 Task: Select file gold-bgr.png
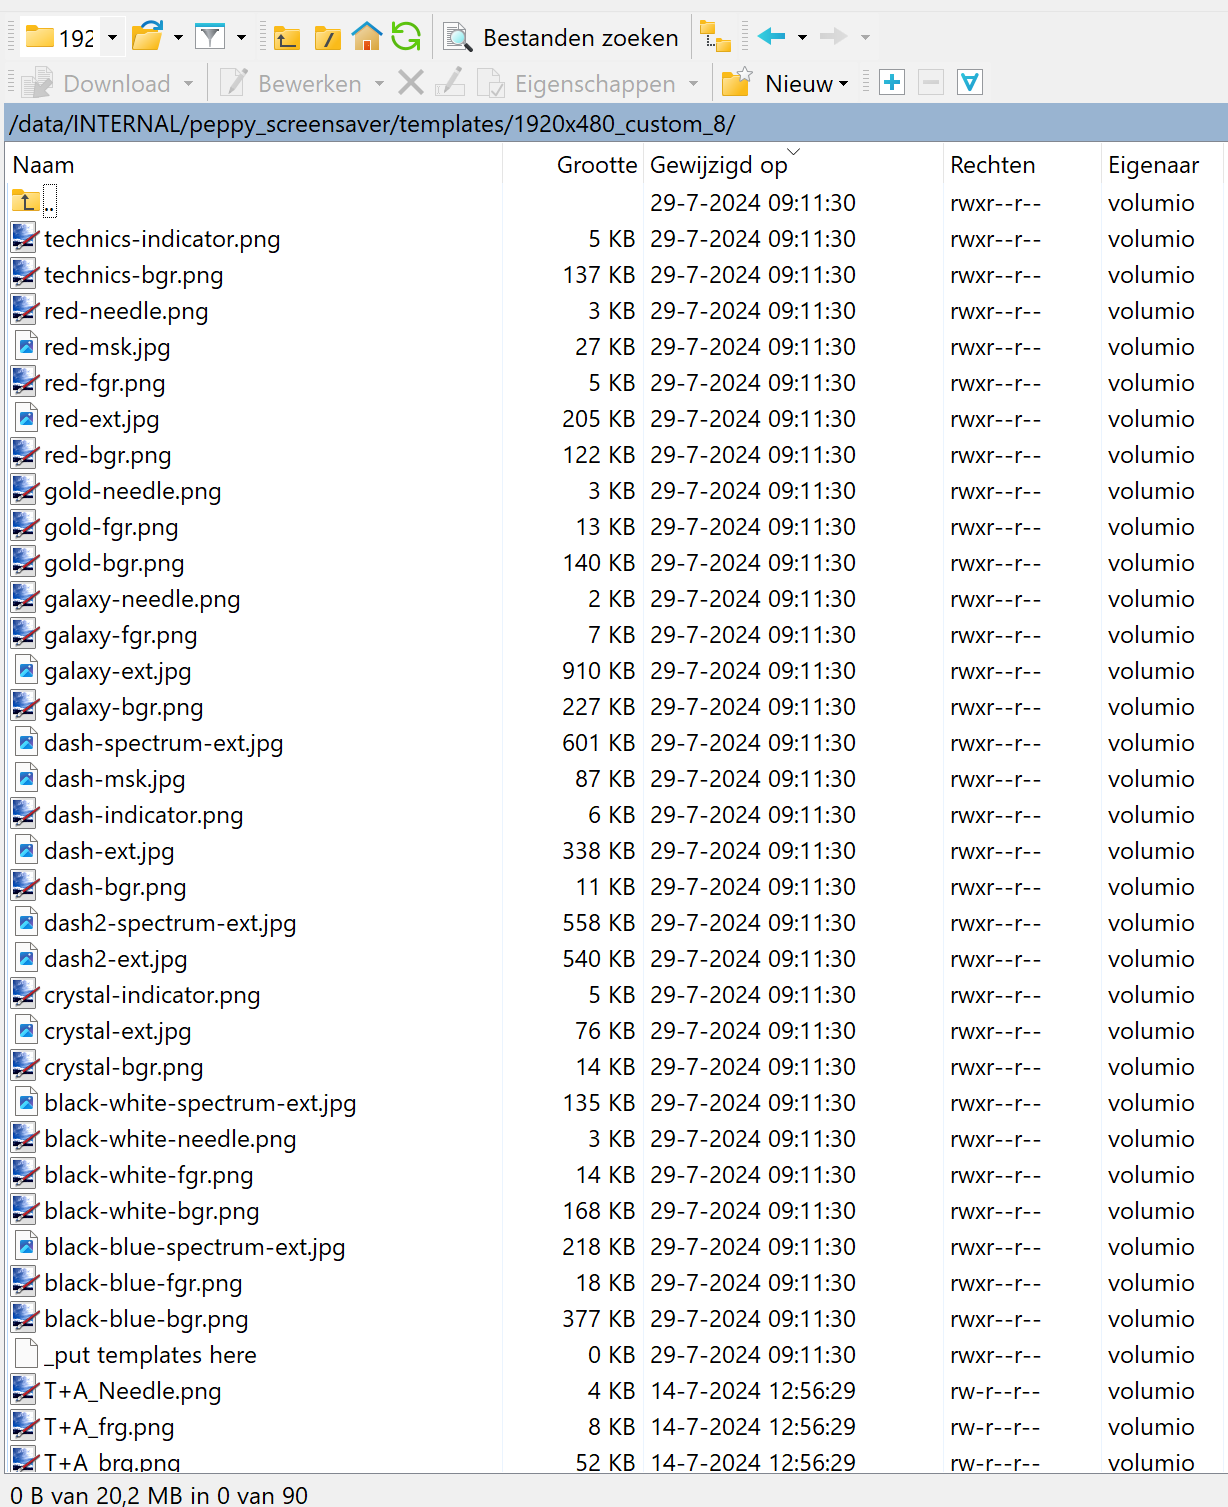[x=114, y=563]
